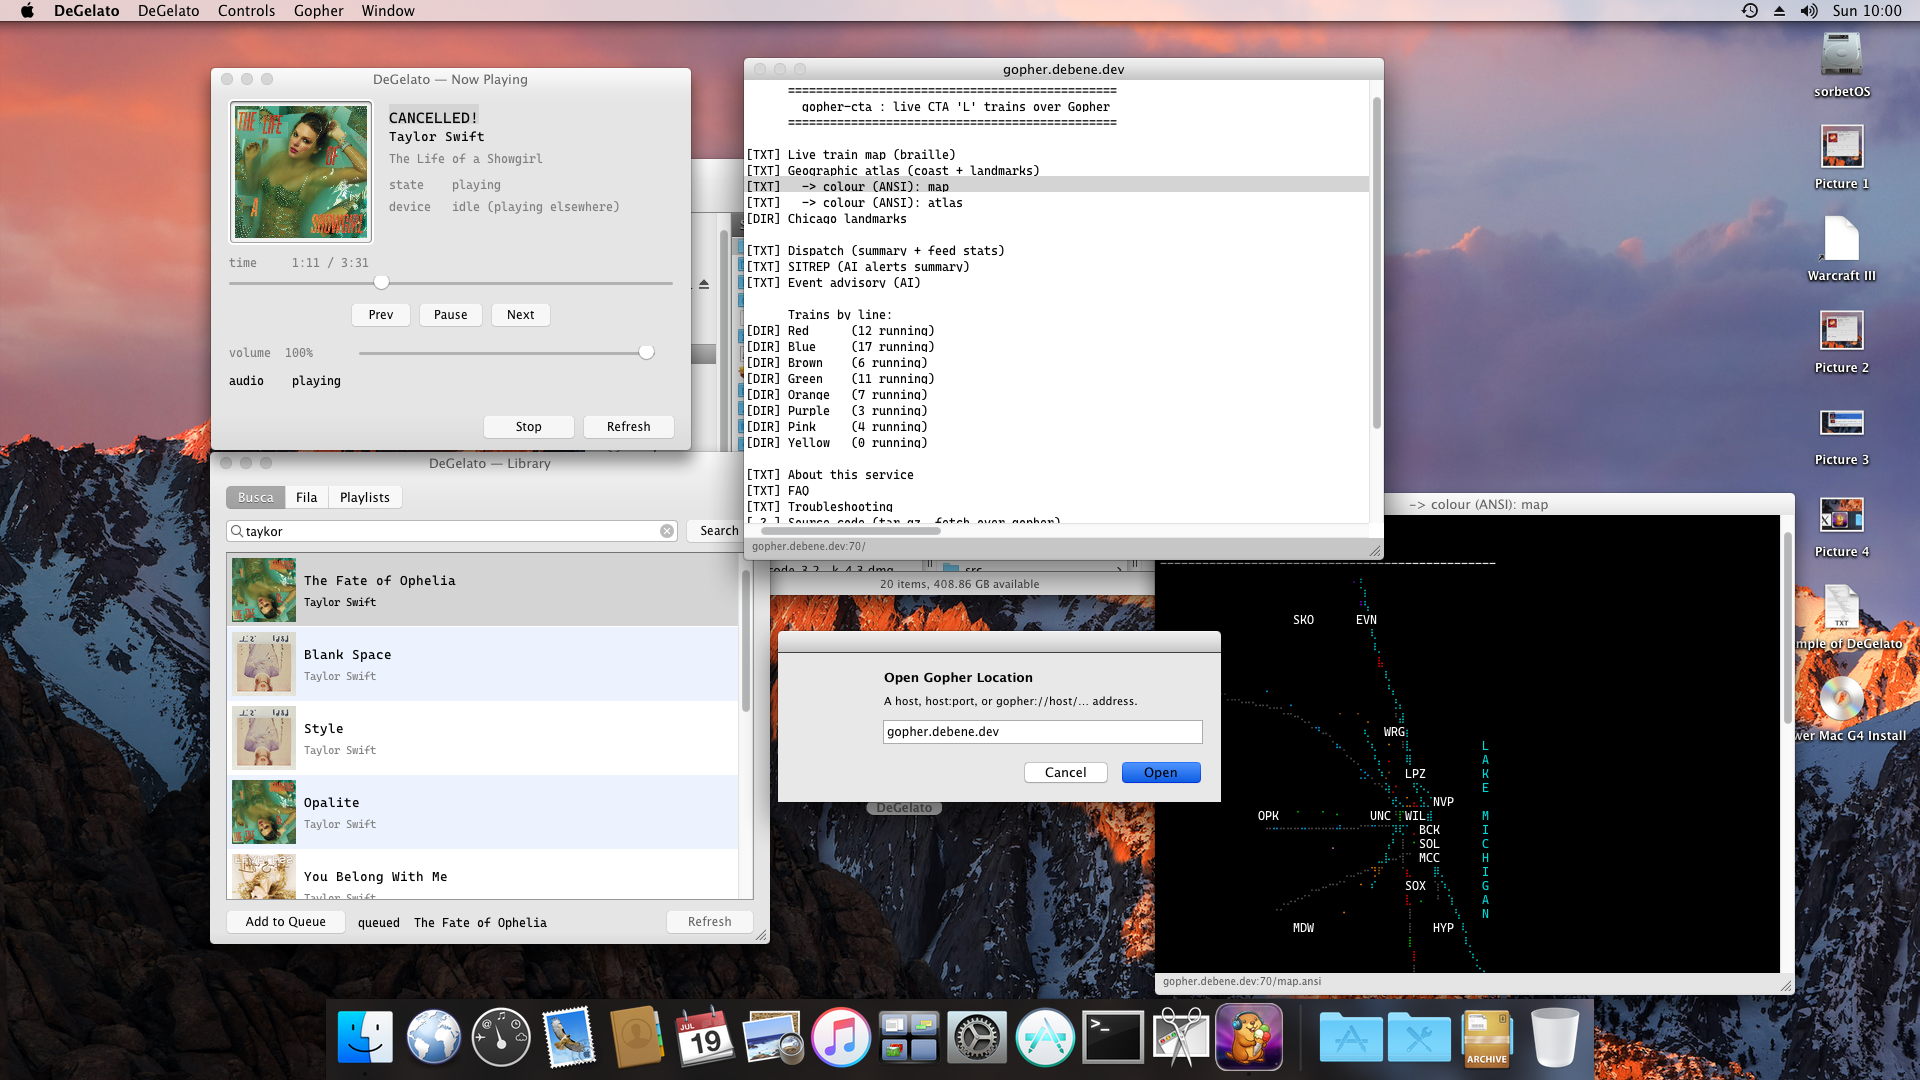Clear the taykor search field

[x=667, y=531]
